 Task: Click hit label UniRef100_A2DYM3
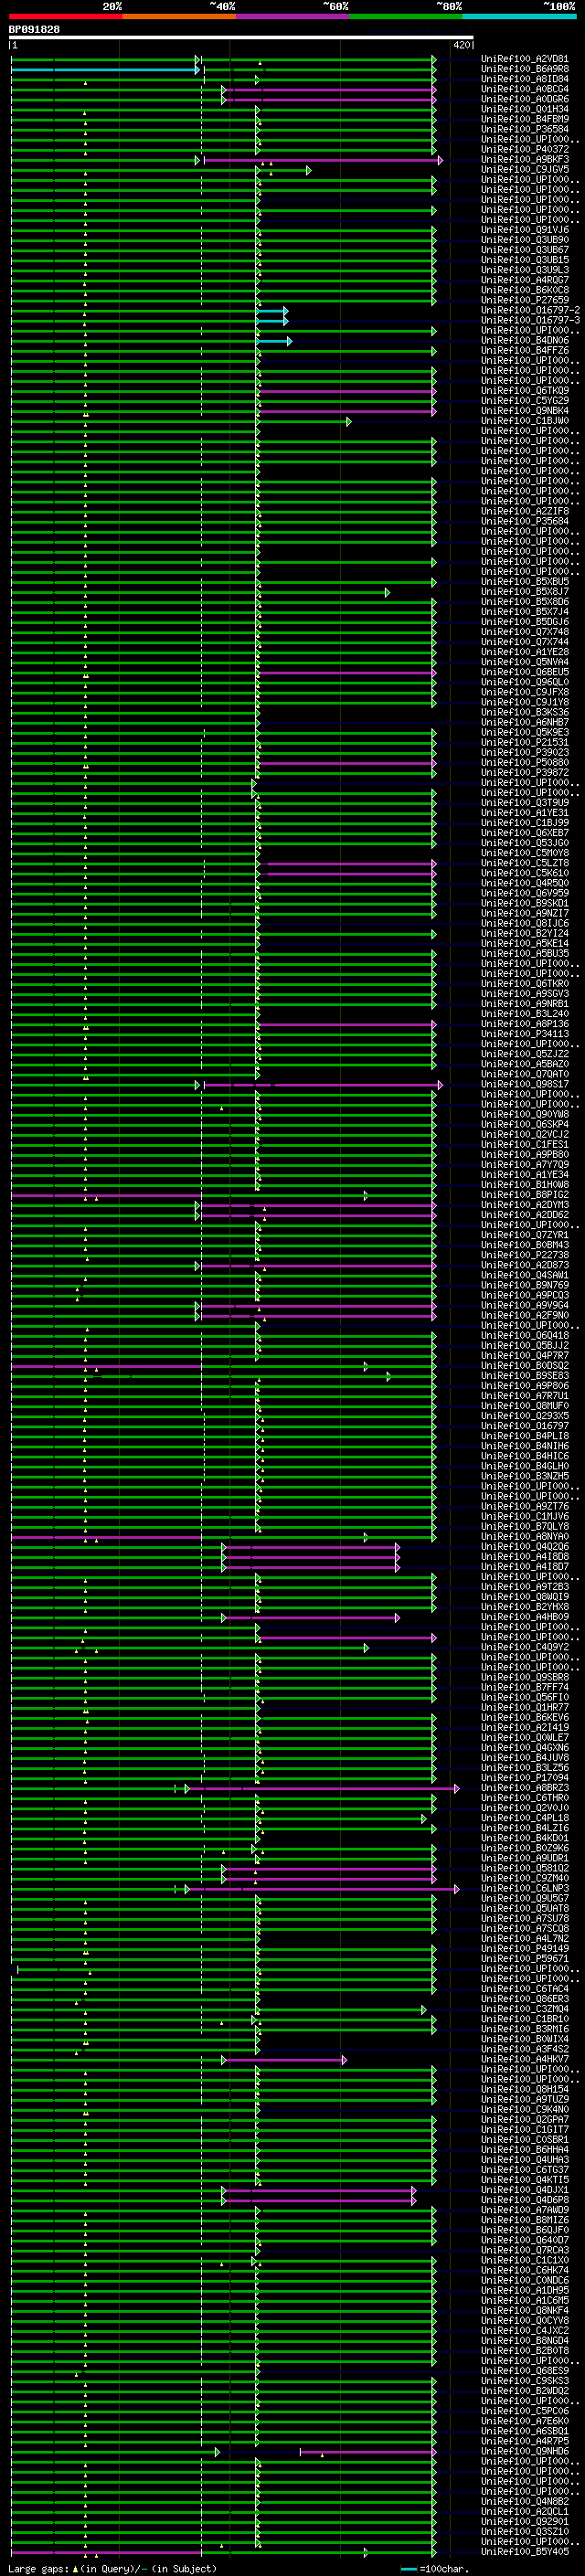click(x=524, y=1205)
